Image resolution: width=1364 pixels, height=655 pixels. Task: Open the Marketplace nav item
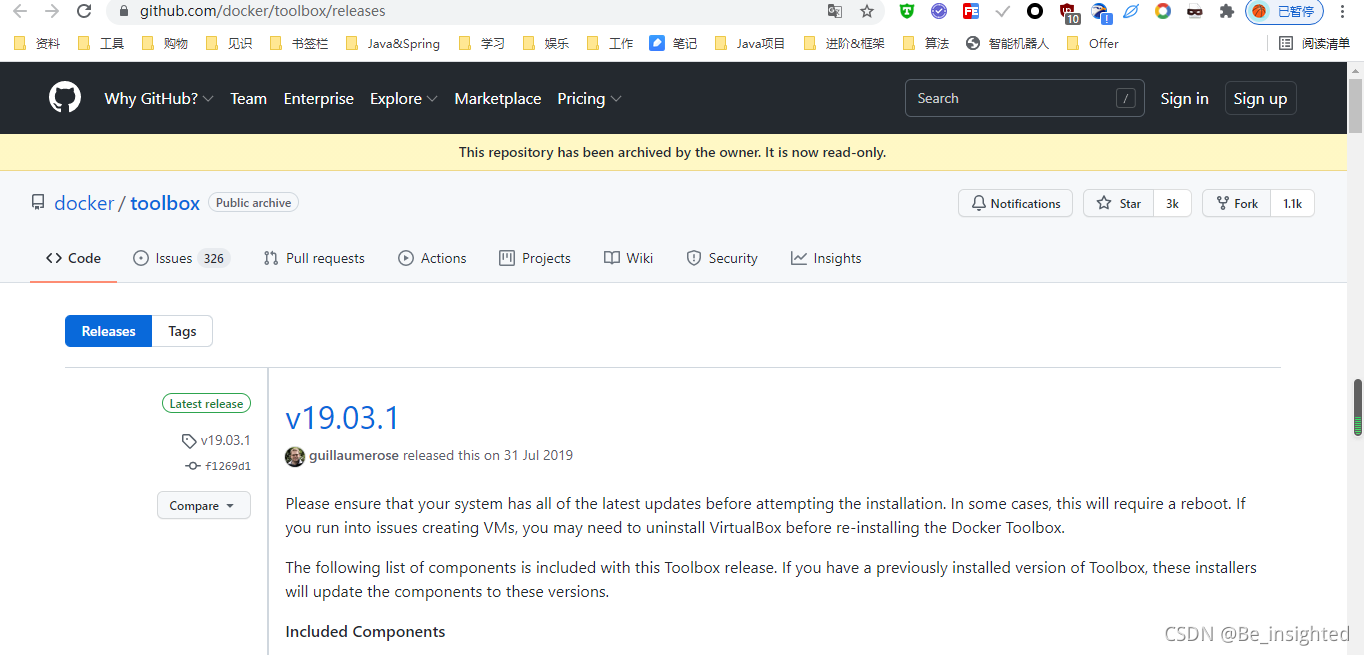tap(498, 98)
